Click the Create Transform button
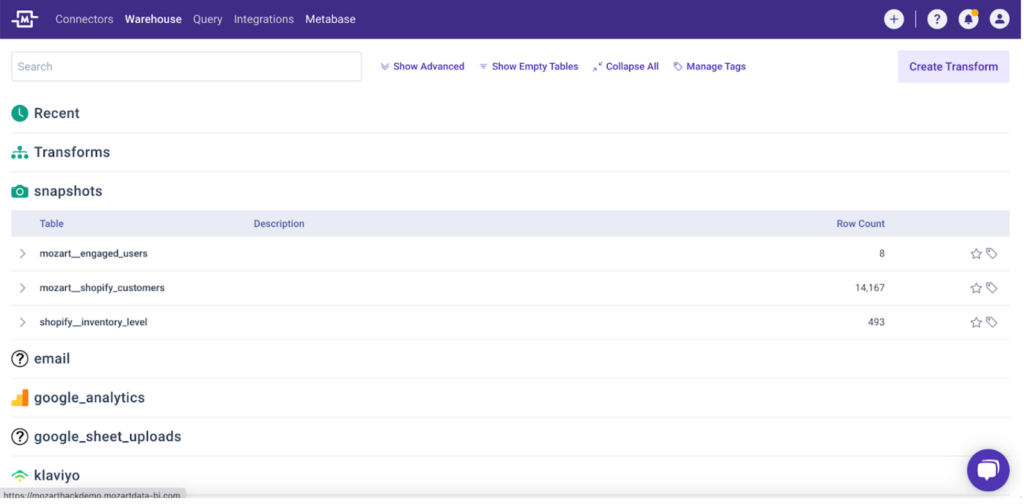 [953, 67]
